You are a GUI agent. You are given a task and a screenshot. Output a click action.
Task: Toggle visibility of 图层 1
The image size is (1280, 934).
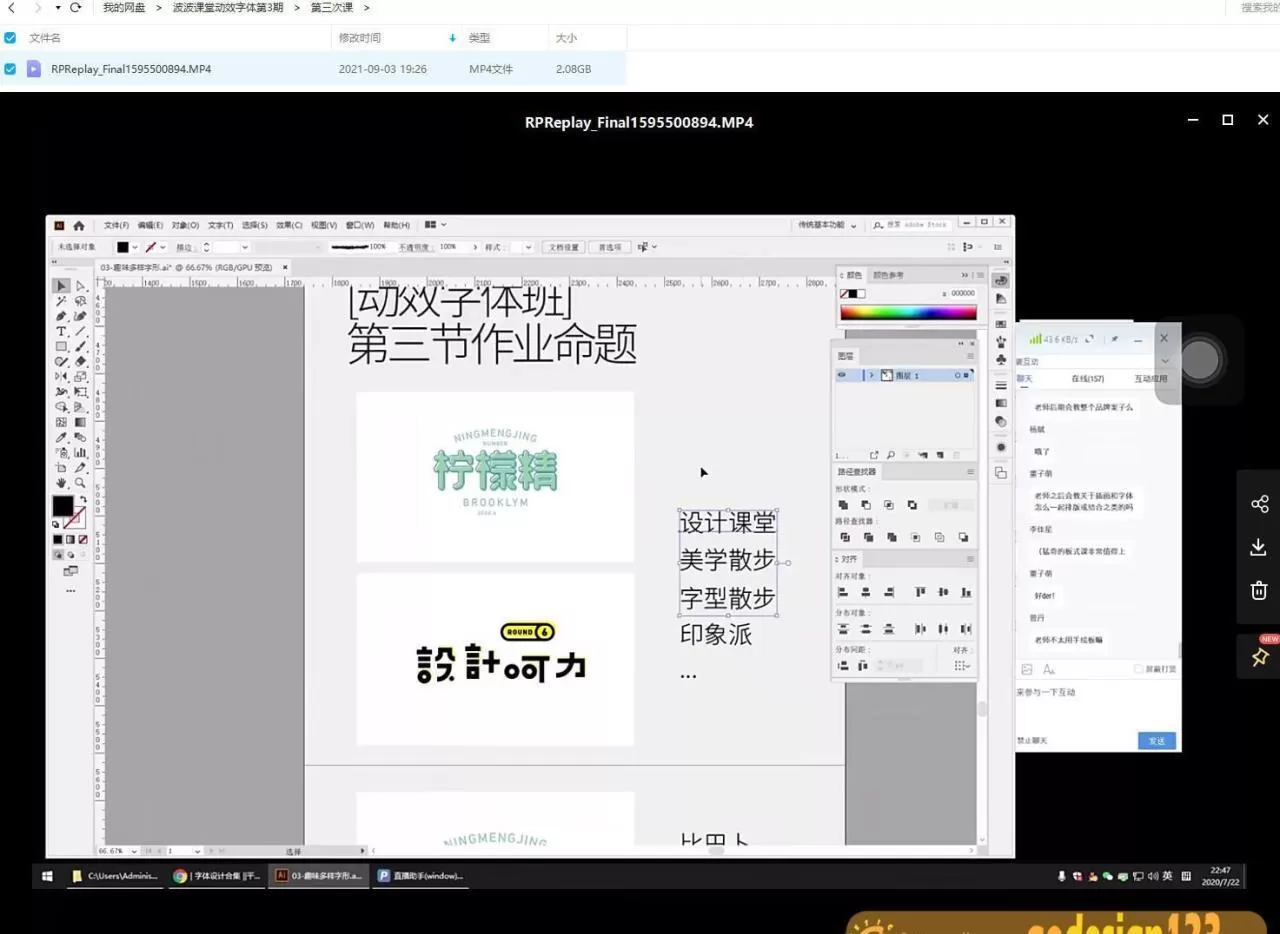click(842, 375)
